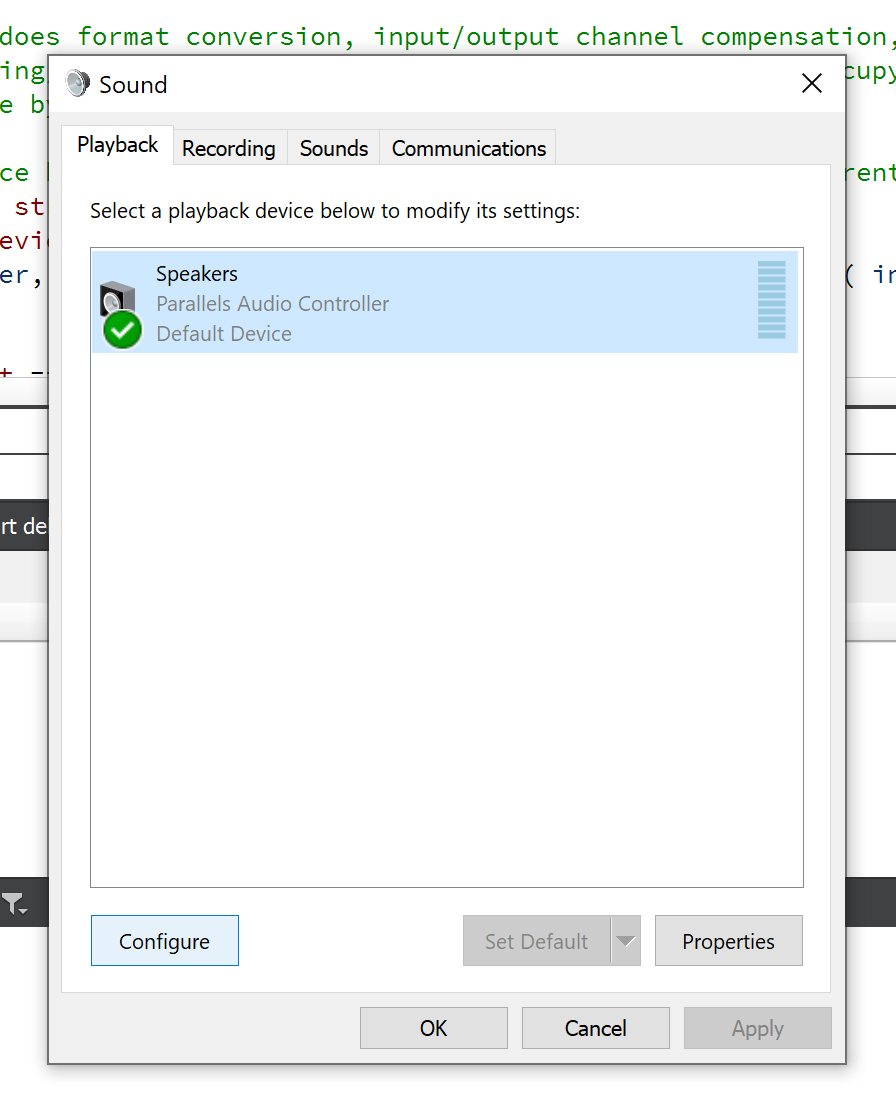Cancel the Sound dialog

(595, 1028)
